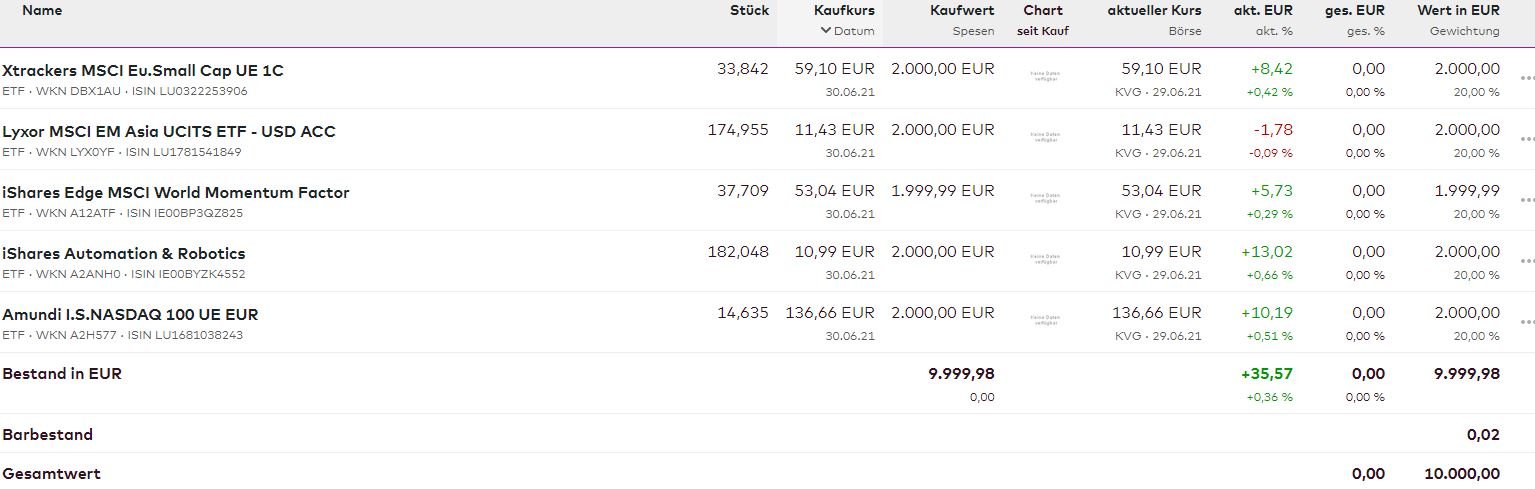Open Lyxor MSCI EM Asia UCITS ETF link

169,132
